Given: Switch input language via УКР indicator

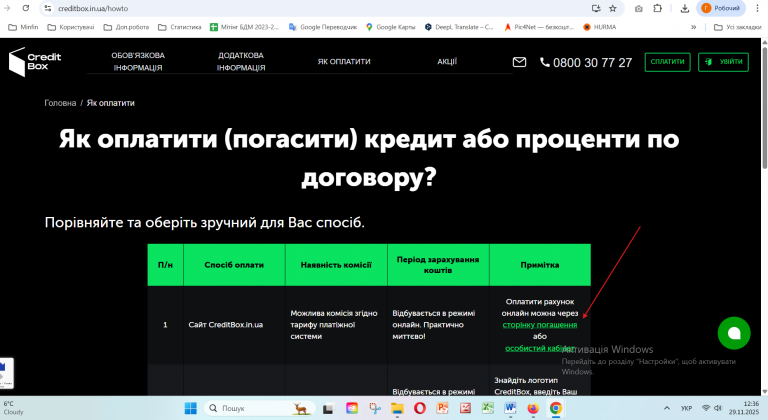Looking at the screenshot, I should click(686, 408).
